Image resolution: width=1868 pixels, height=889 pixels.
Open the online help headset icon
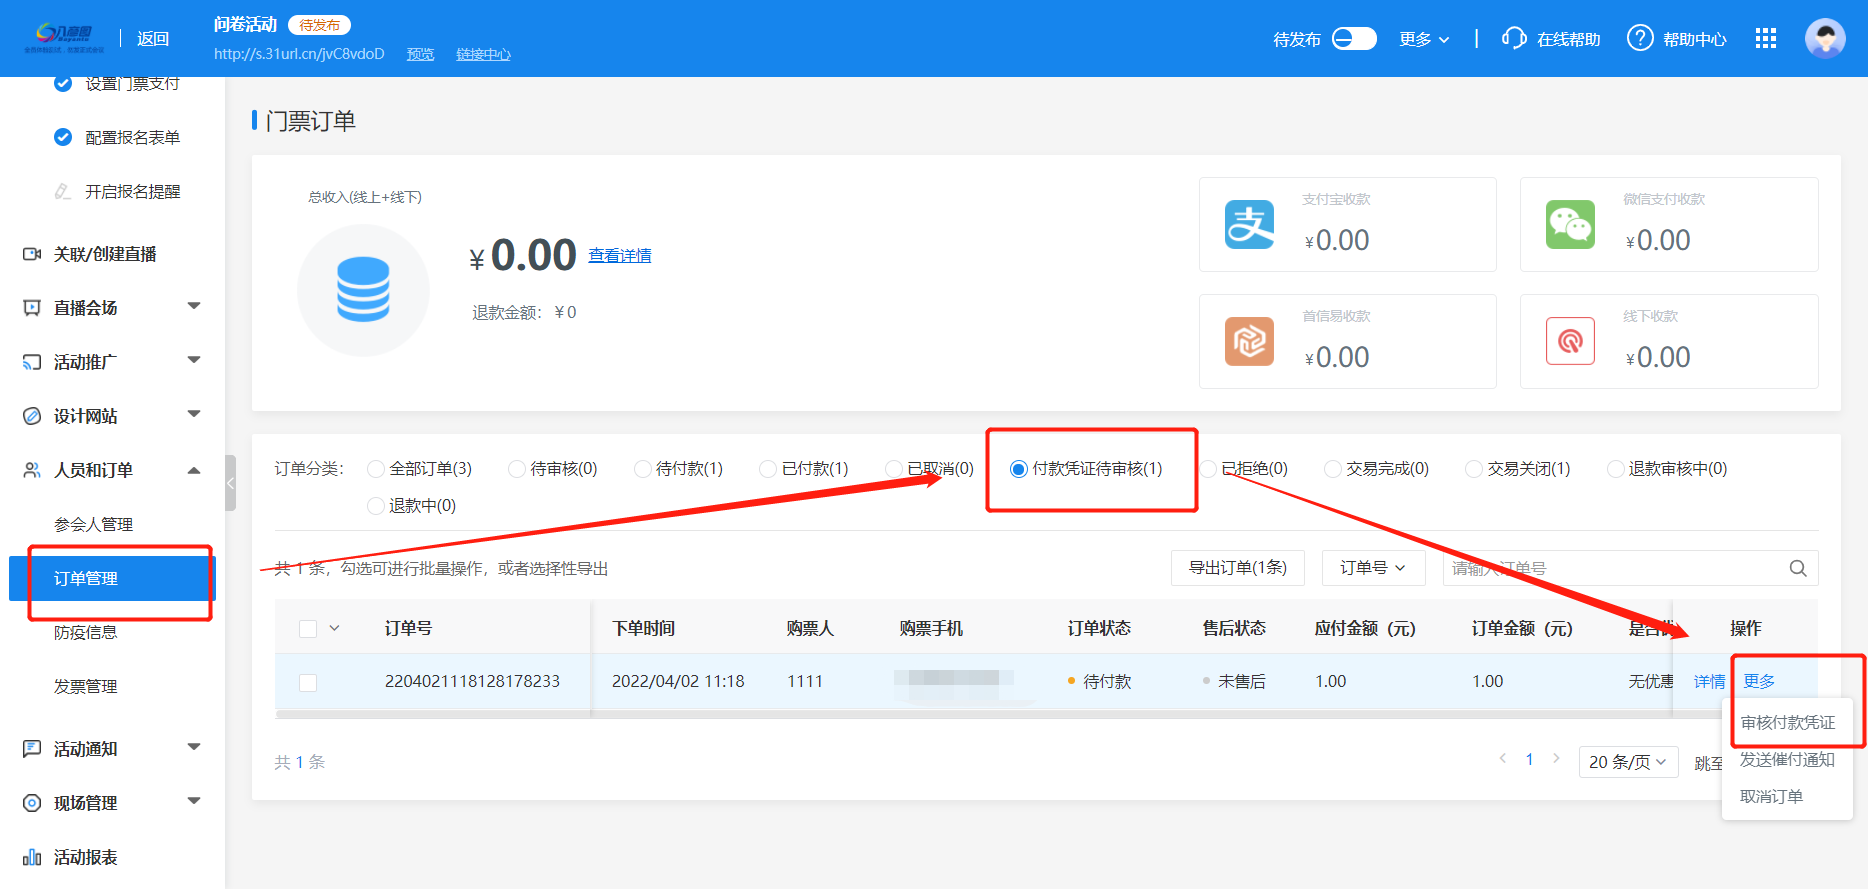click(1514, 38)
